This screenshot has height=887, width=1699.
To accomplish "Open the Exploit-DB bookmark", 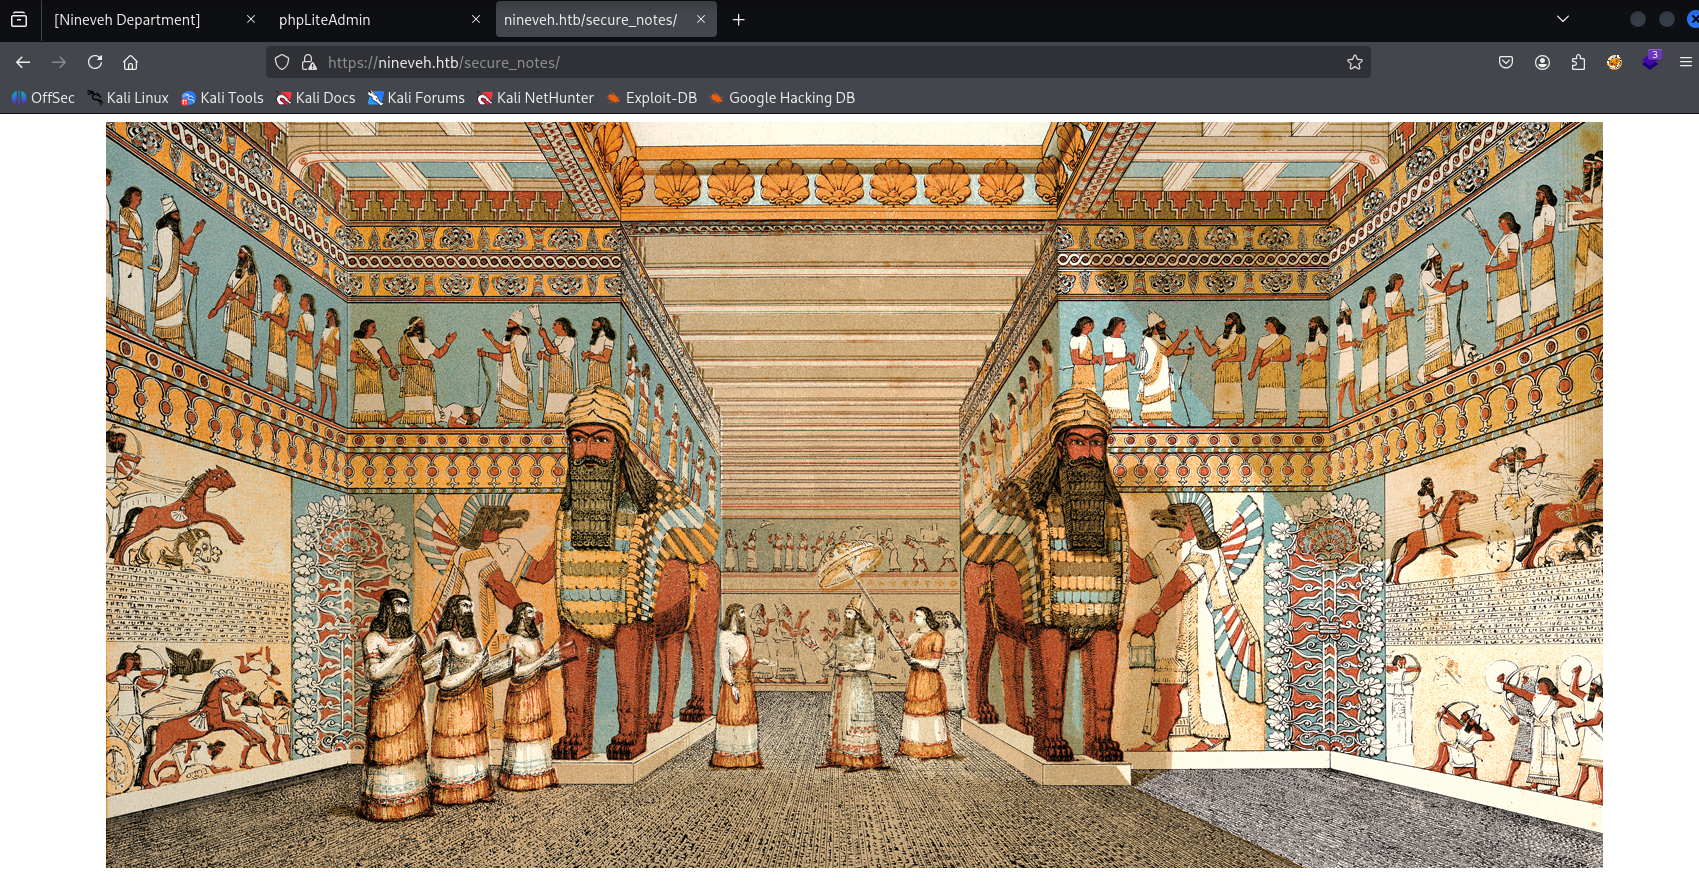I will click(652, 98).
